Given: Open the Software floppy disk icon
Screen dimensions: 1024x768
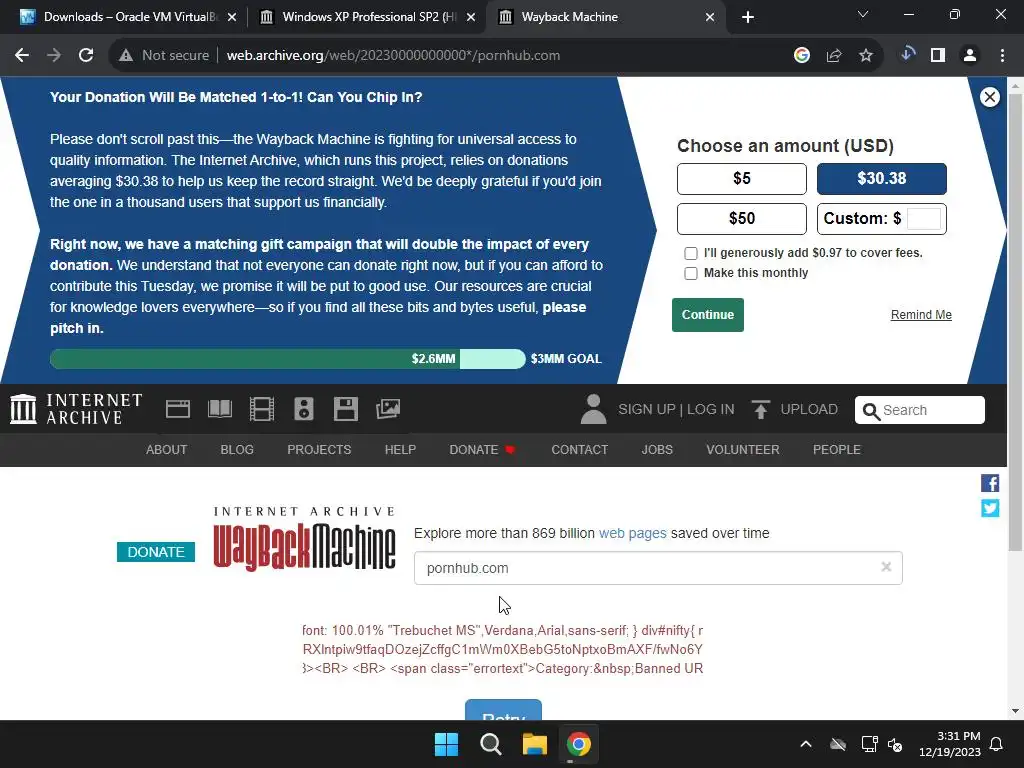Looking at the screenshot, I should [345, 409].
